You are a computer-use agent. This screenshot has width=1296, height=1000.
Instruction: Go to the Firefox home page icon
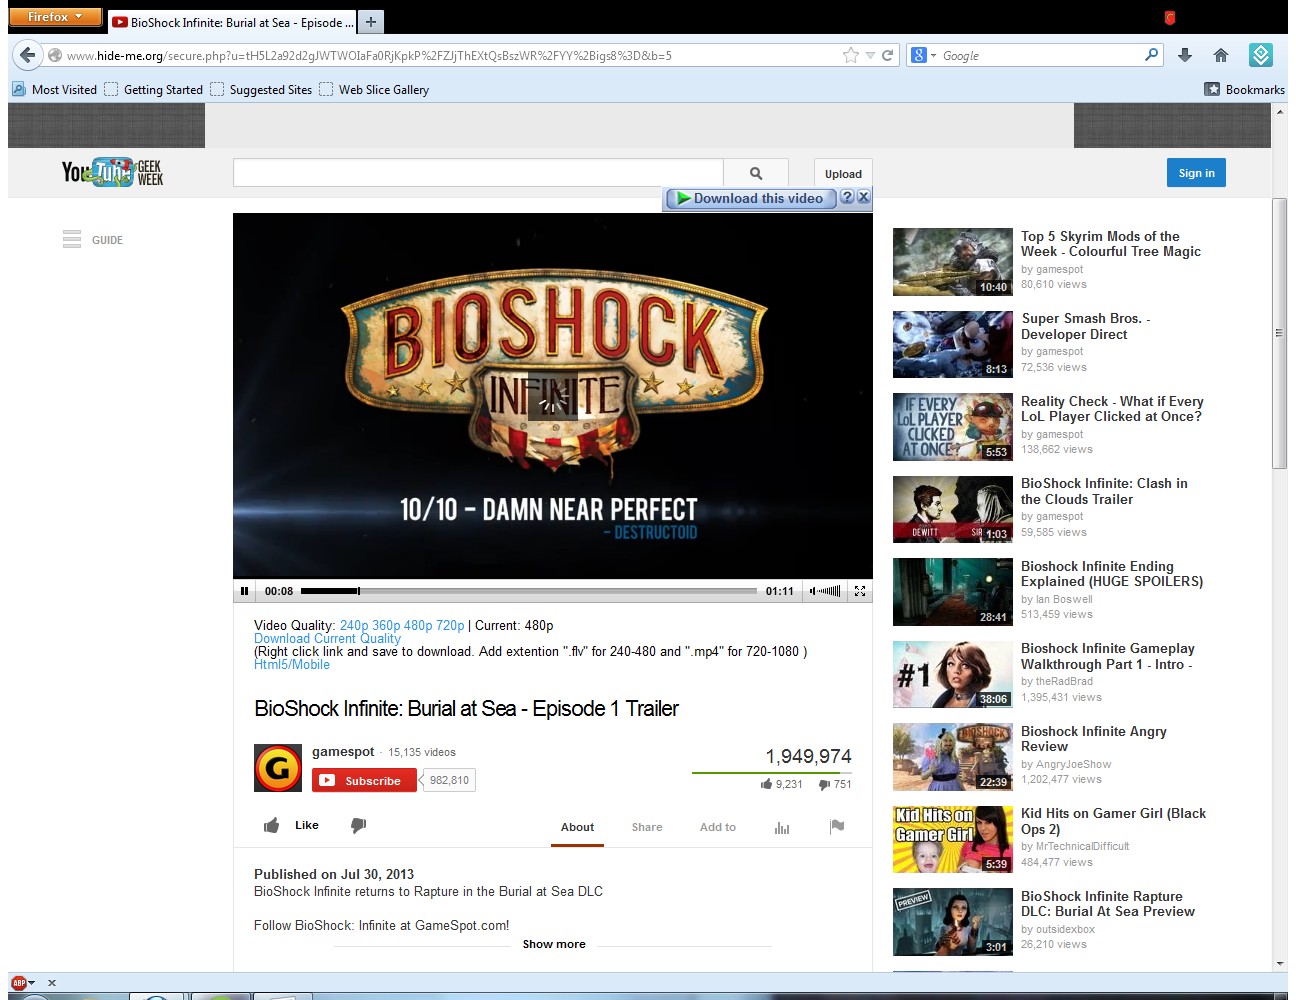coord(1221,55)
